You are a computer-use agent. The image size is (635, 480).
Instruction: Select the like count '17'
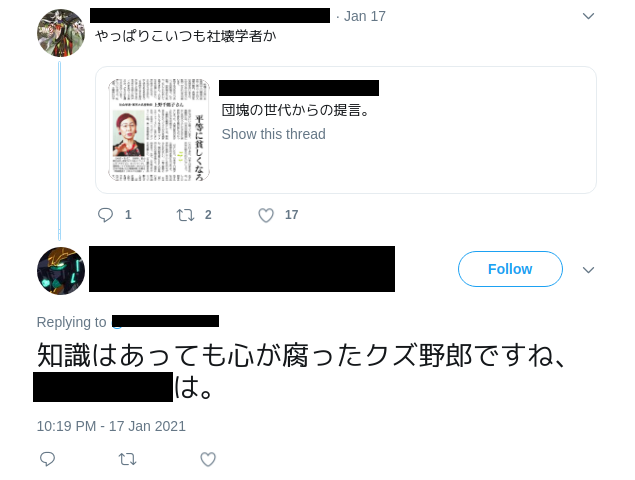click(291, 215)
